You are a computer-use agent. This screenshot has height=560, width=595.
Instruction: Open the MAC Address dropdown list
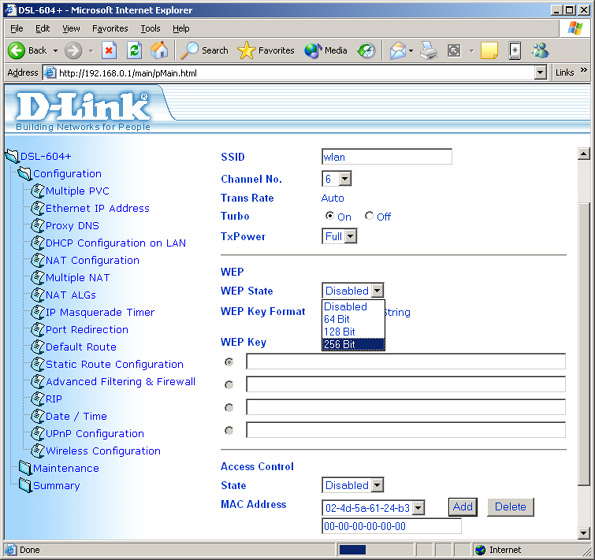418,508
